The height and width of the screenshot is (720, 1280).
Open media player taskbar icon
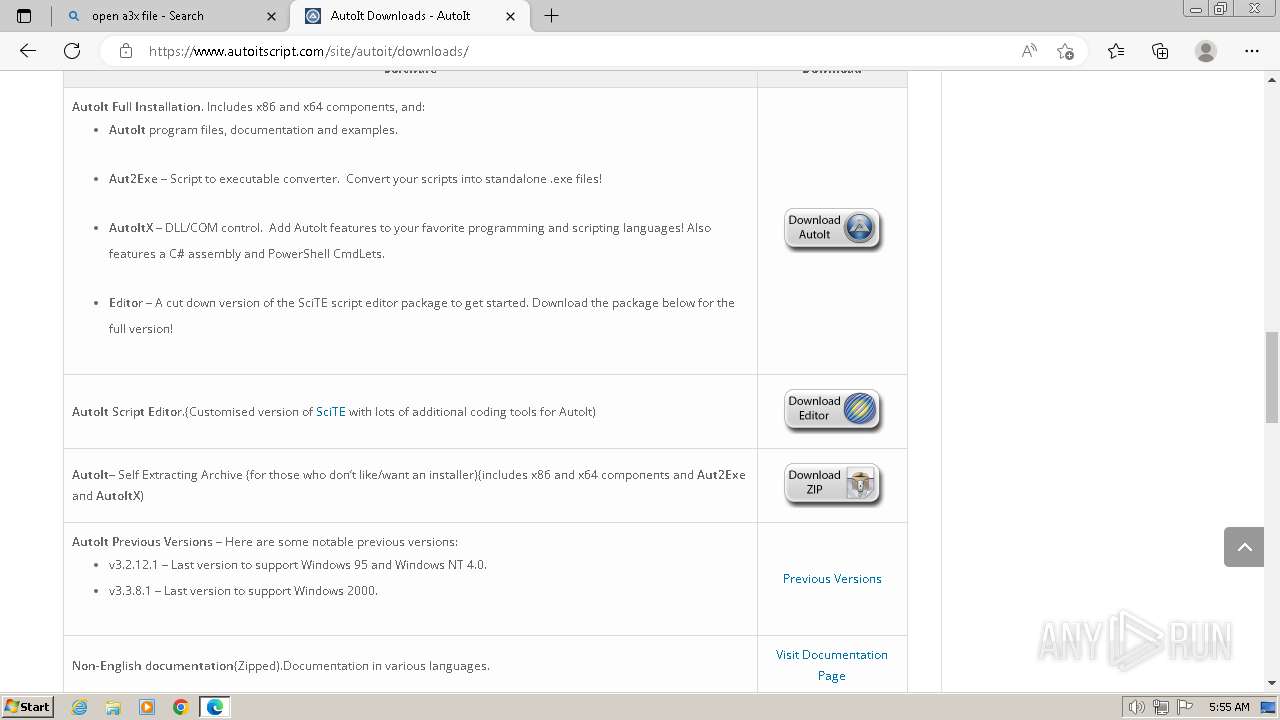147,707
